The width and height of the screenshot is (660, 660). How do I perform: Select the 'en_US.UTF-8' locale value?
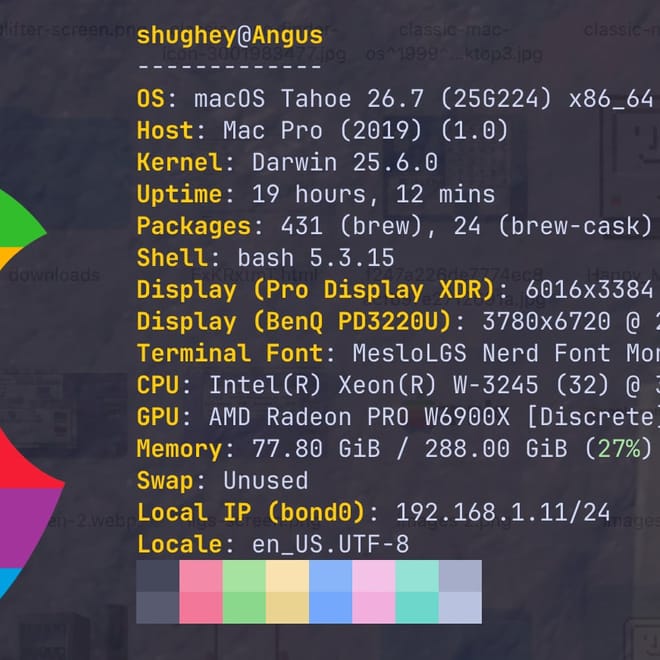click(x=330, y=545)
